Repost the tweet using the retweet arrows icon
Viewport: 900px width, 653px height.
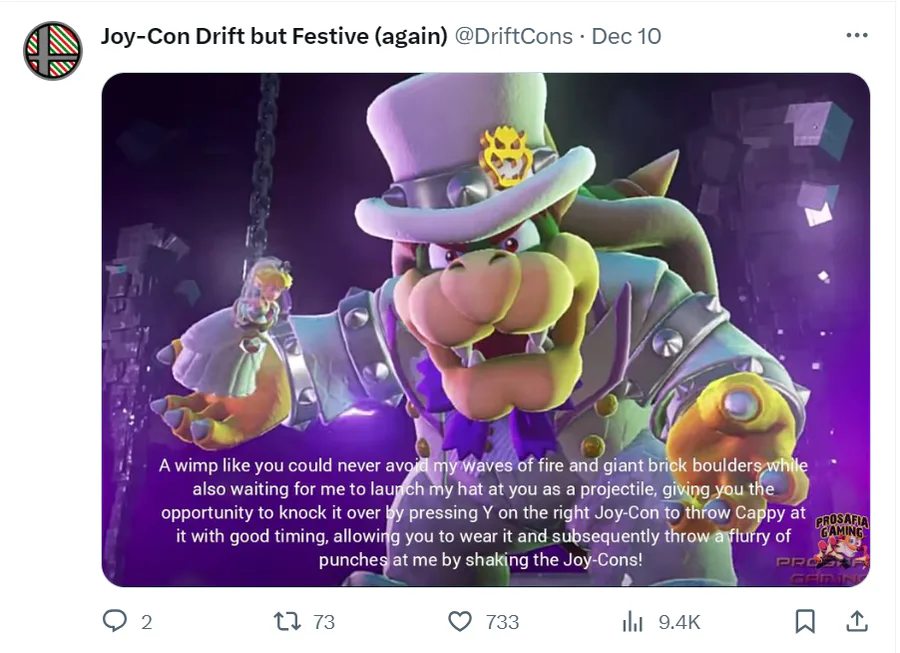coord(287,621)
